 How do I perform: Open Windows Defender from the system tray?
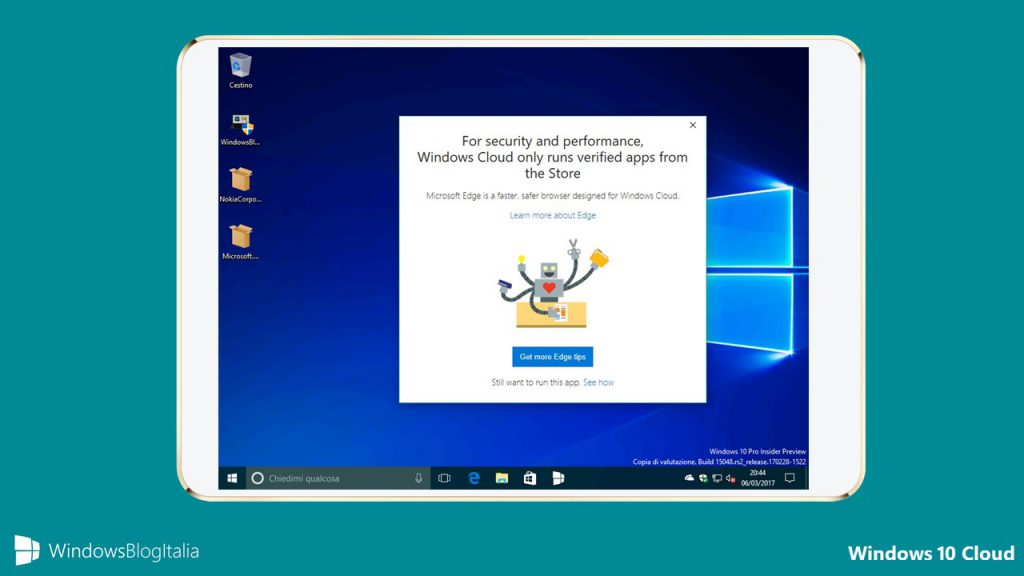coord(702,478)
